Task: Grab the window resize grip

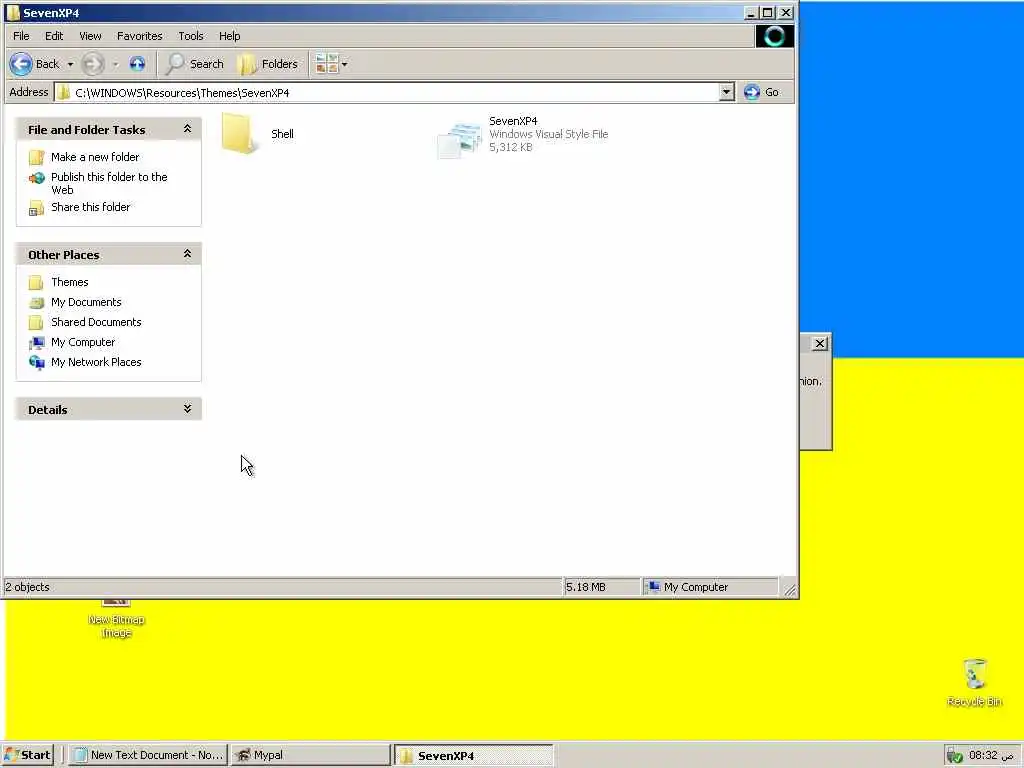Action: [x=790, y=589]
